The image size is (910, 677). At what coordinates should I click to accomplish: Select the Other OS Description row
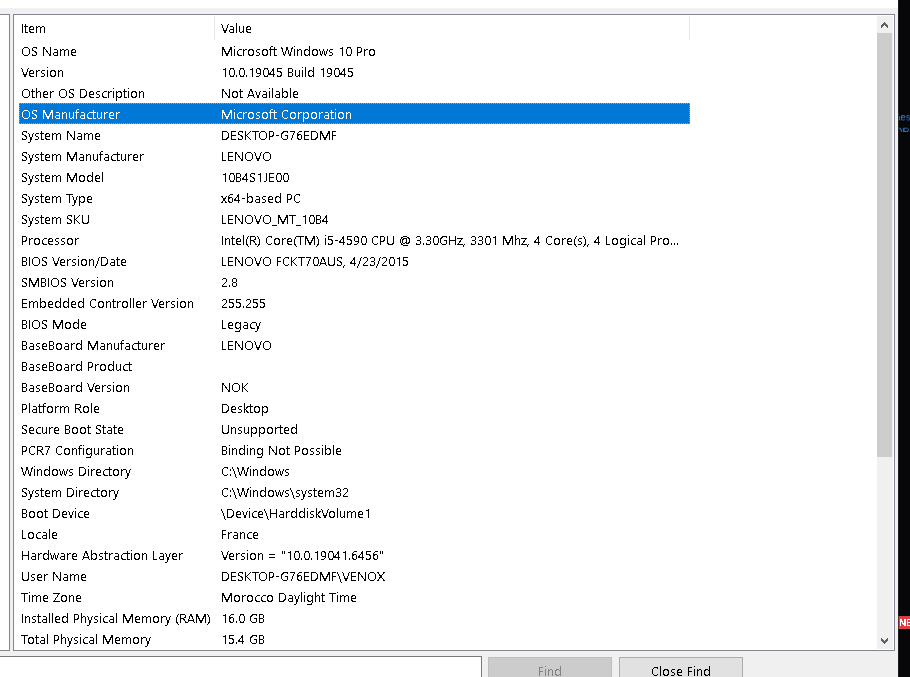[354, 93]
